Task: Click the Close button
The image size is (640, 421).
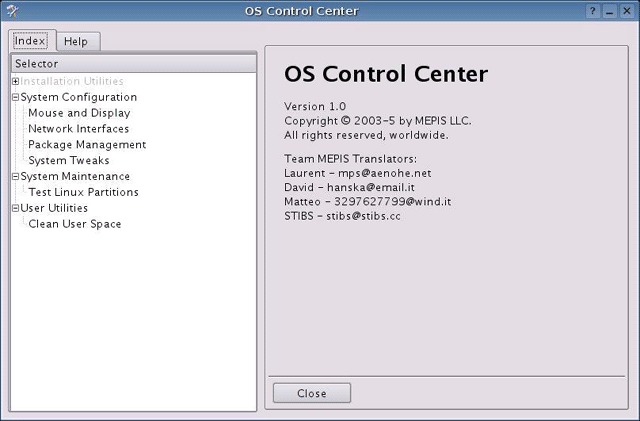Action: (312, 393)
